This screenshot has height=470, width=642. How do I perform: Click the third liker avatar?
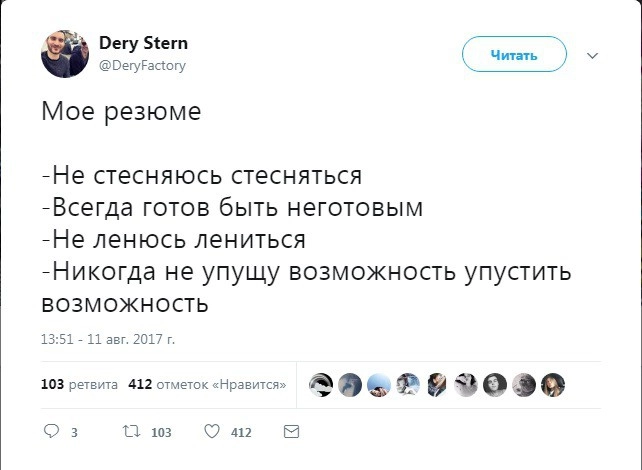click(378, 384)
